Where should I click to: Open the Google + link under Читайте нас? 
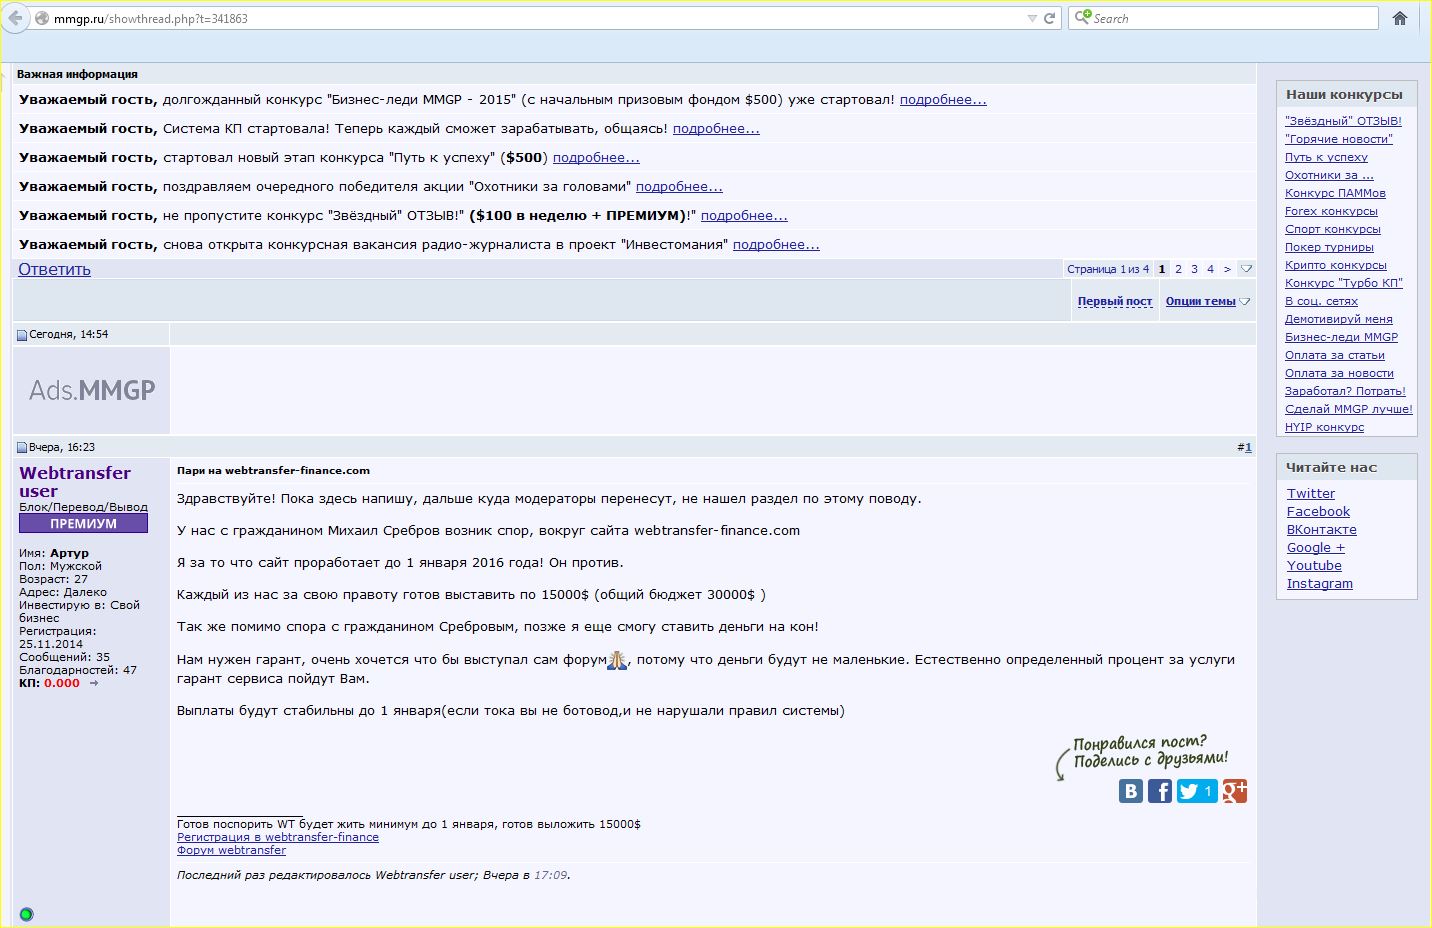[x=1315, y=548]
